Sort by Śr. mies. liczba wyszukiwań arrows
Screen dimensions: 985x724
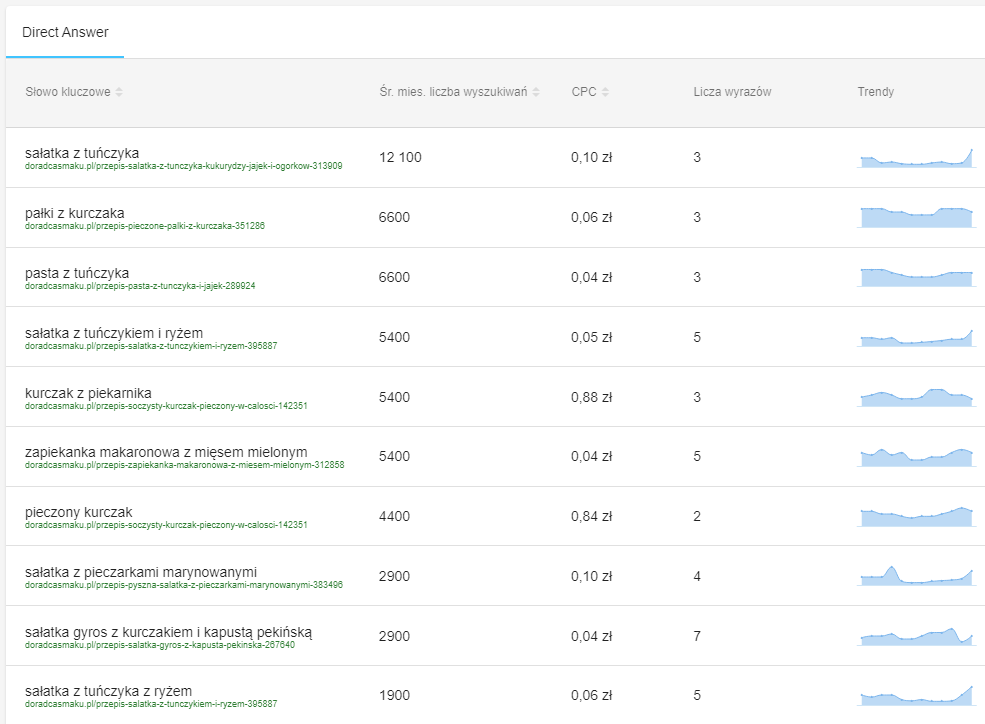point(536,93)
